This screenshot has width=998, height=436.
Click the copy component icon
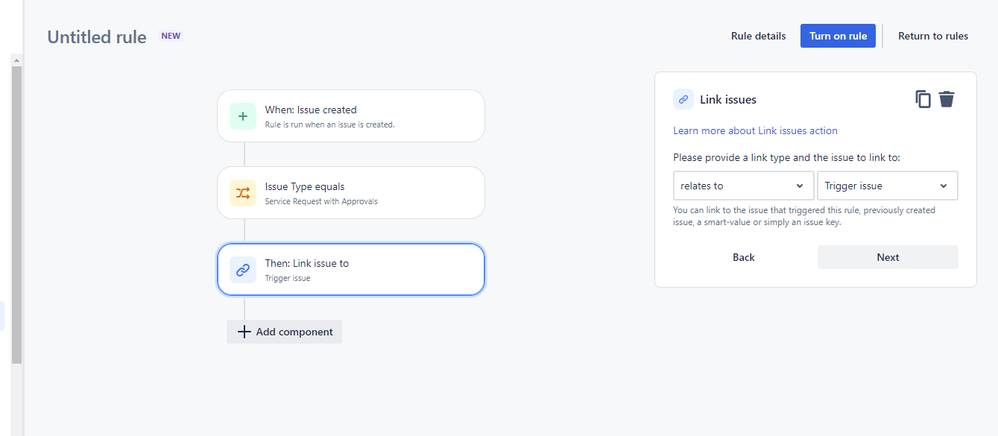click(923, 99)
